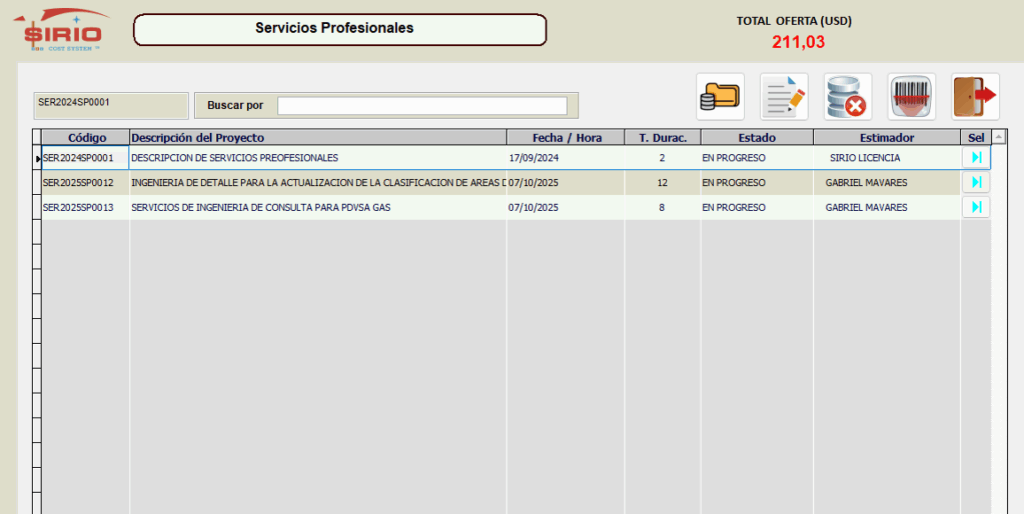Screen dimensions: 1024x514
Task: Sort by the Código column header
Action: [x=85, y=138]
